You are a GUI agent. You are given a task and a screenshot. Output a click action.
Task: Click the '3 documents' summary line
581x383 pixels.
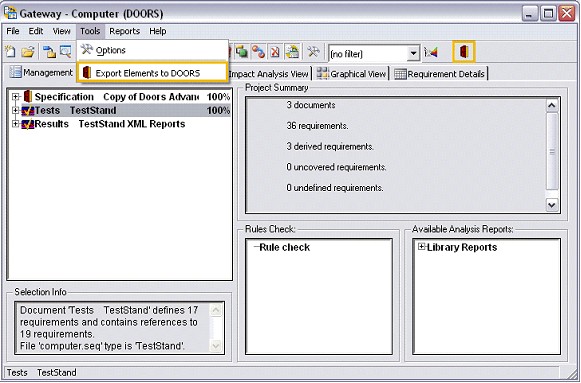(x=311, y=105)
